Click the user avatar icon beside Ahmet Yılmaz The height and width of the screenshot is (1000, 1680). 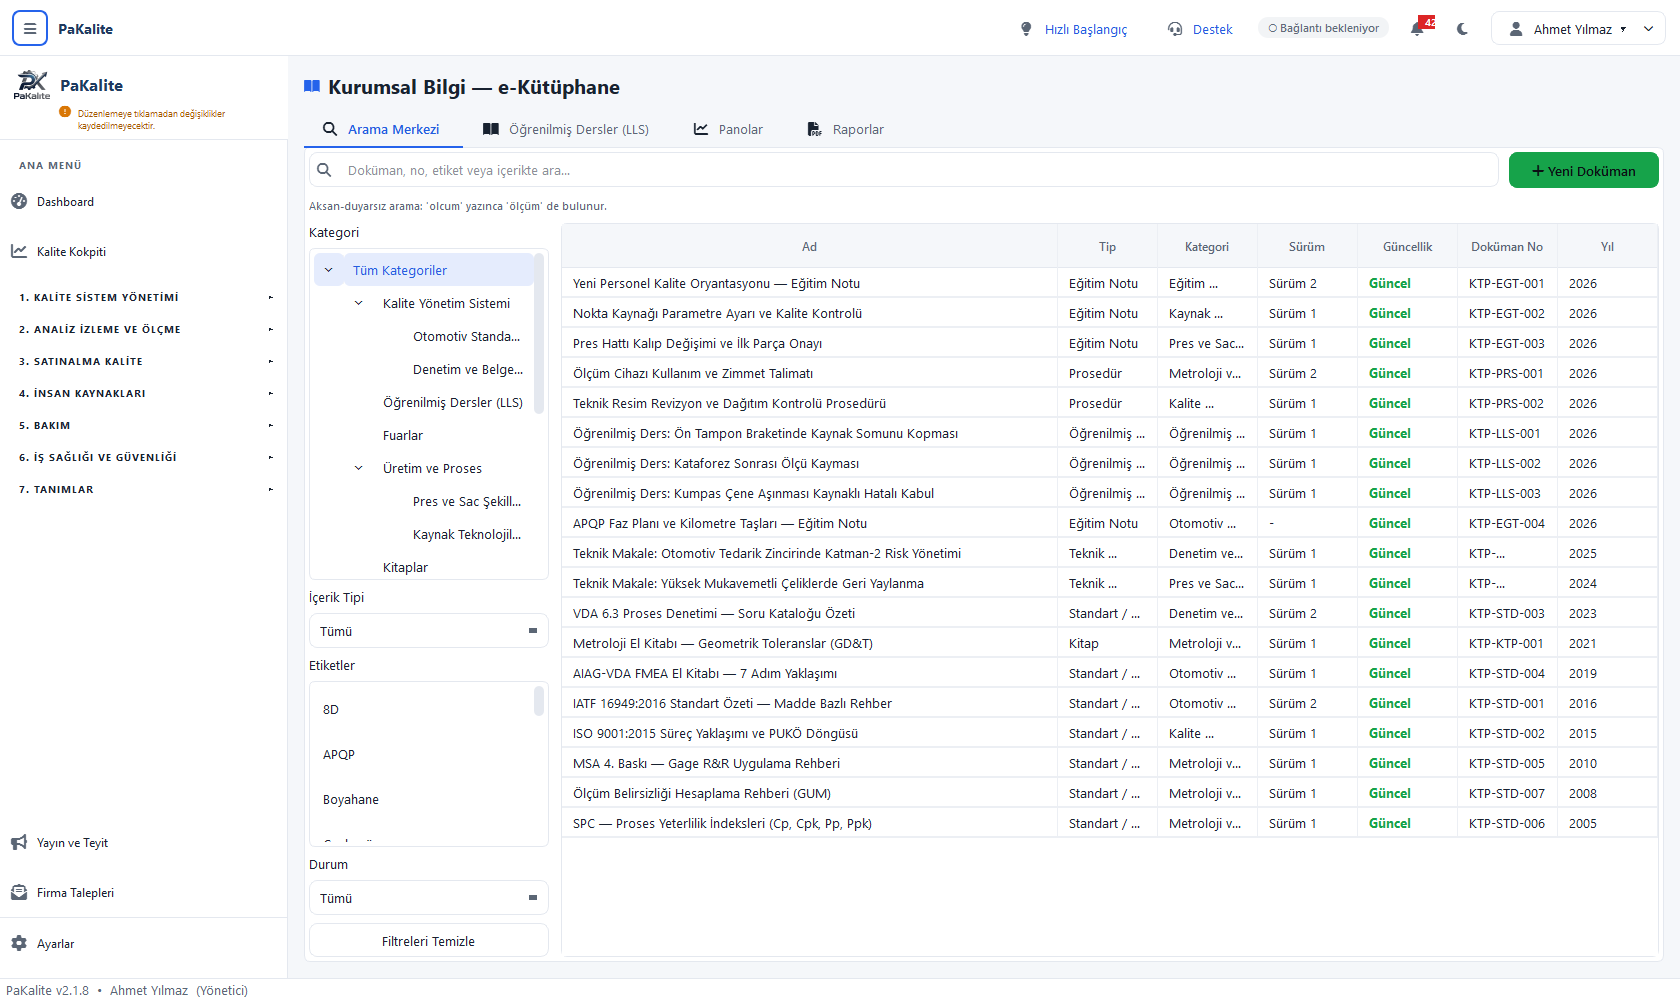pos(1516,29)
